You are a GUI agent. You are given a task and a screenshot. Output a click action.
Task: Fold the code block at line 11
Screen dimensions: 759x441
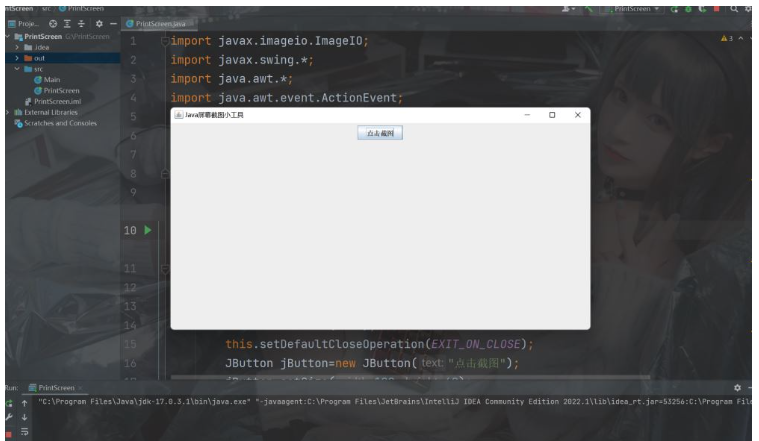165,269
